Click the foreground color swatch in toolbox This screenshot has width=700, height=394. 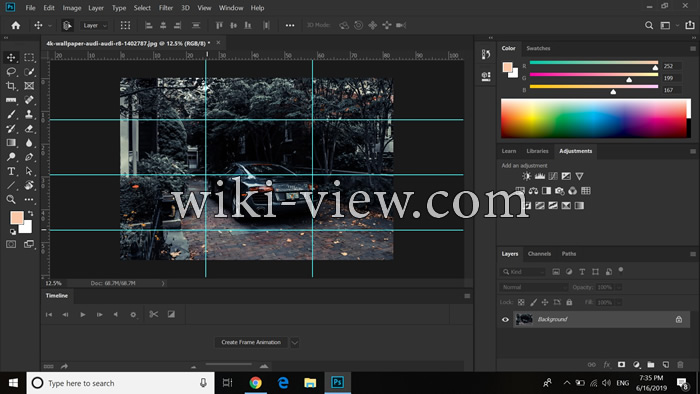click(x=17, y=218)
